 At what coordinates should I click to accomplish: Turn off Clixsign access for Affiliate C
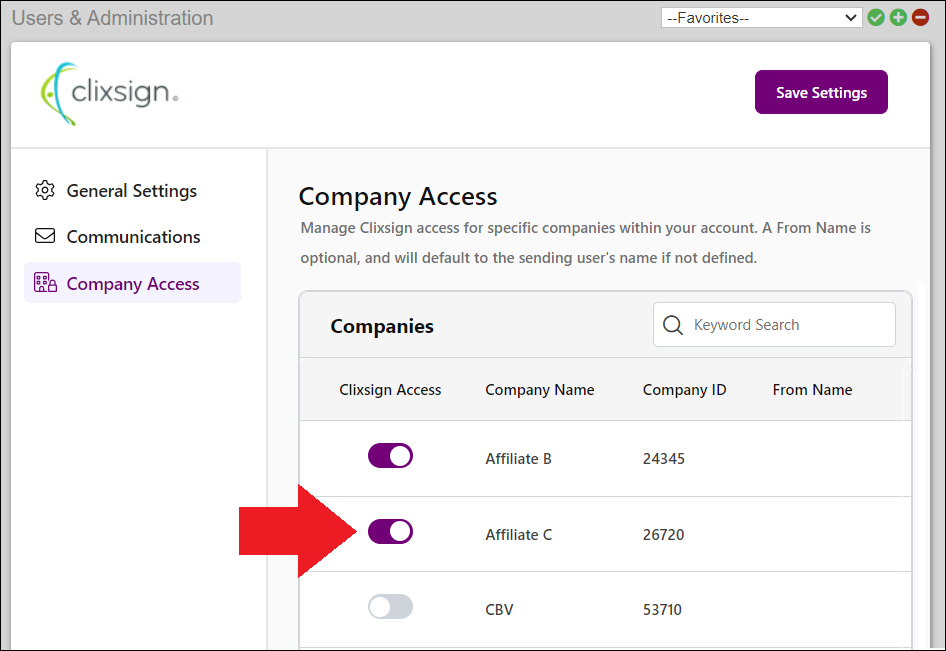390,531
